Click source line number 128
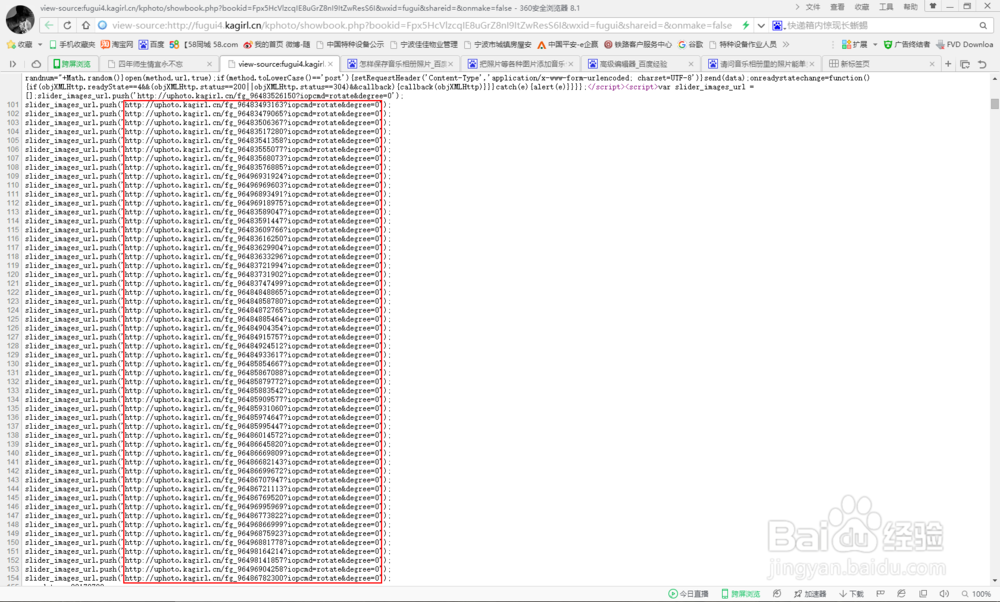1000x602 pixels. (13, 346)
